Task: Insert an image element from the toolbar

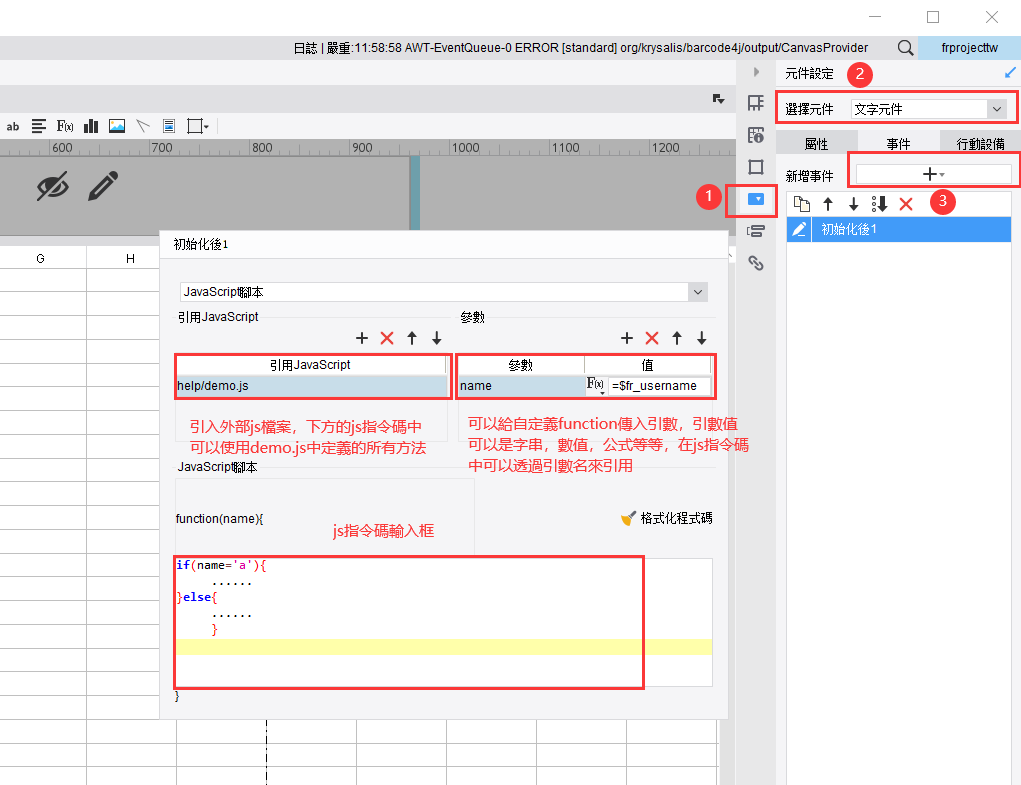Action: click(x=115, y=126)
